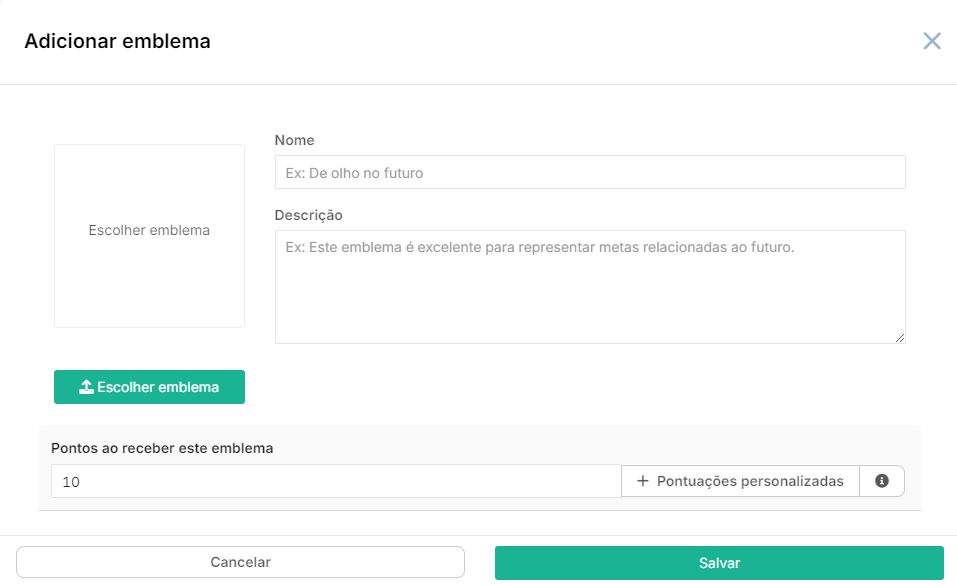Click the Descrição field label

pyautogui.click(x=308, y=215)
